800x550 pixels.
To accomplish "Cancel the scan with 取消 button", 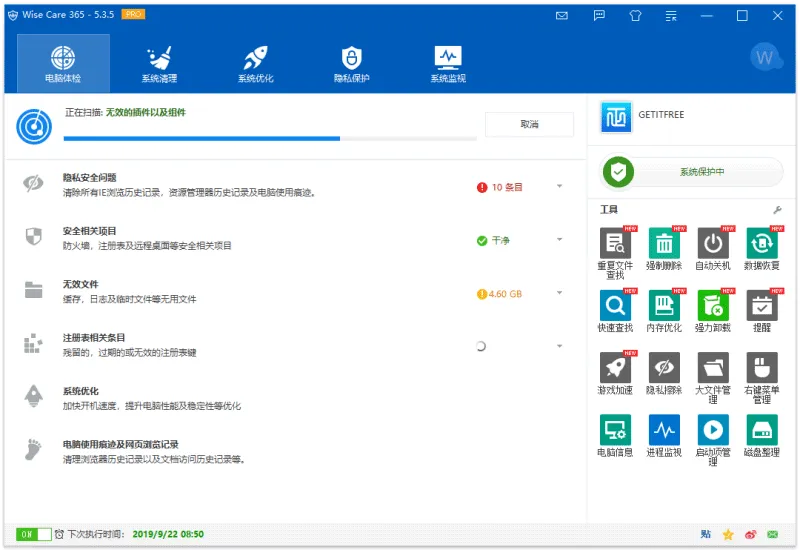I will [529, 124].
